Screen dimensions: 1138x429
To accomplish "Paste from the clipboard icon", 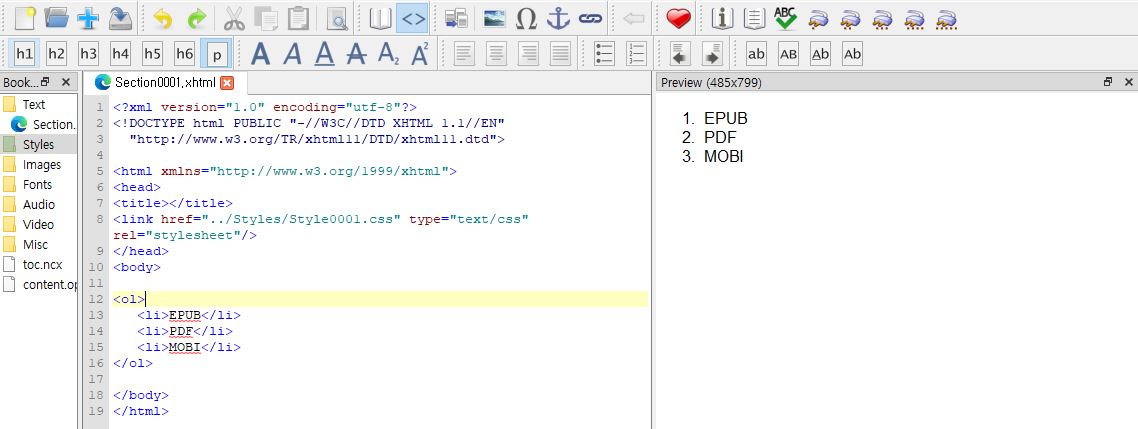I will click(x=298, y=18).
